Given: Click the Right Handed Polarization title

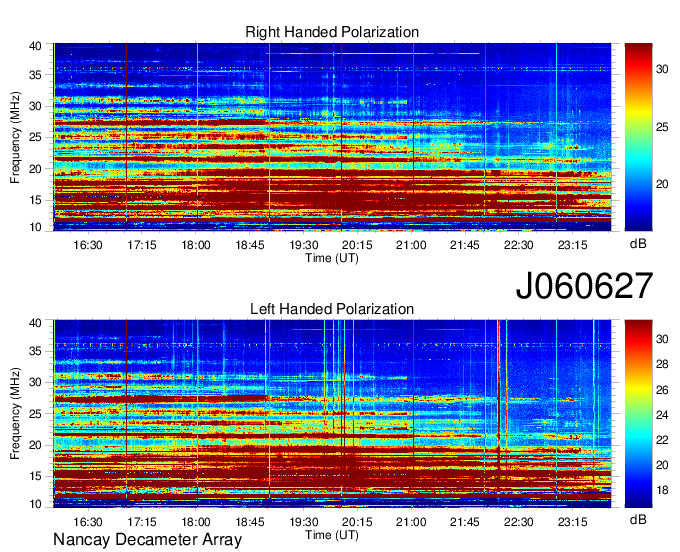Looking at the screenshot, I should [x=332, y=32].
